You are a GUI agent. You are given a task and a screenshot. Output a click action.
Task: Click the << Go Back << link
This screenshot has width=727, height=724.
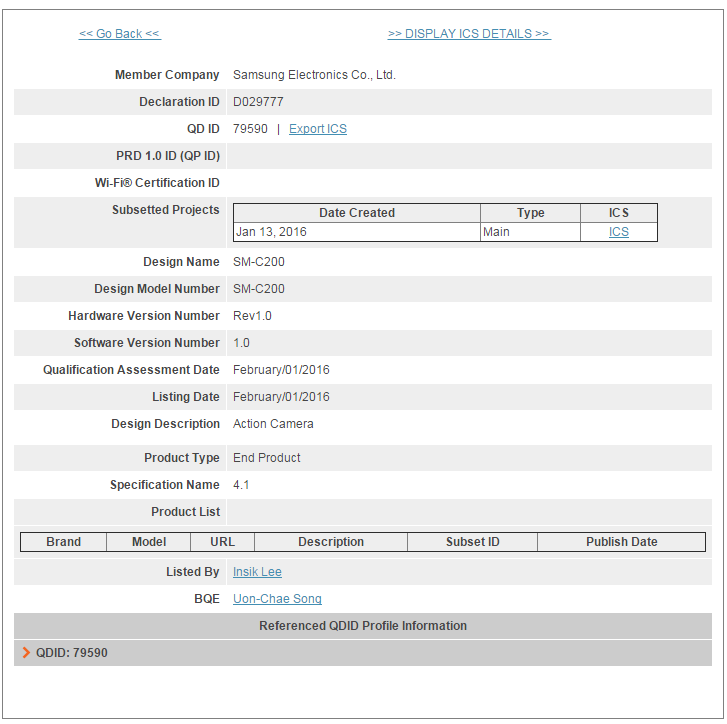tap(119, 34)
